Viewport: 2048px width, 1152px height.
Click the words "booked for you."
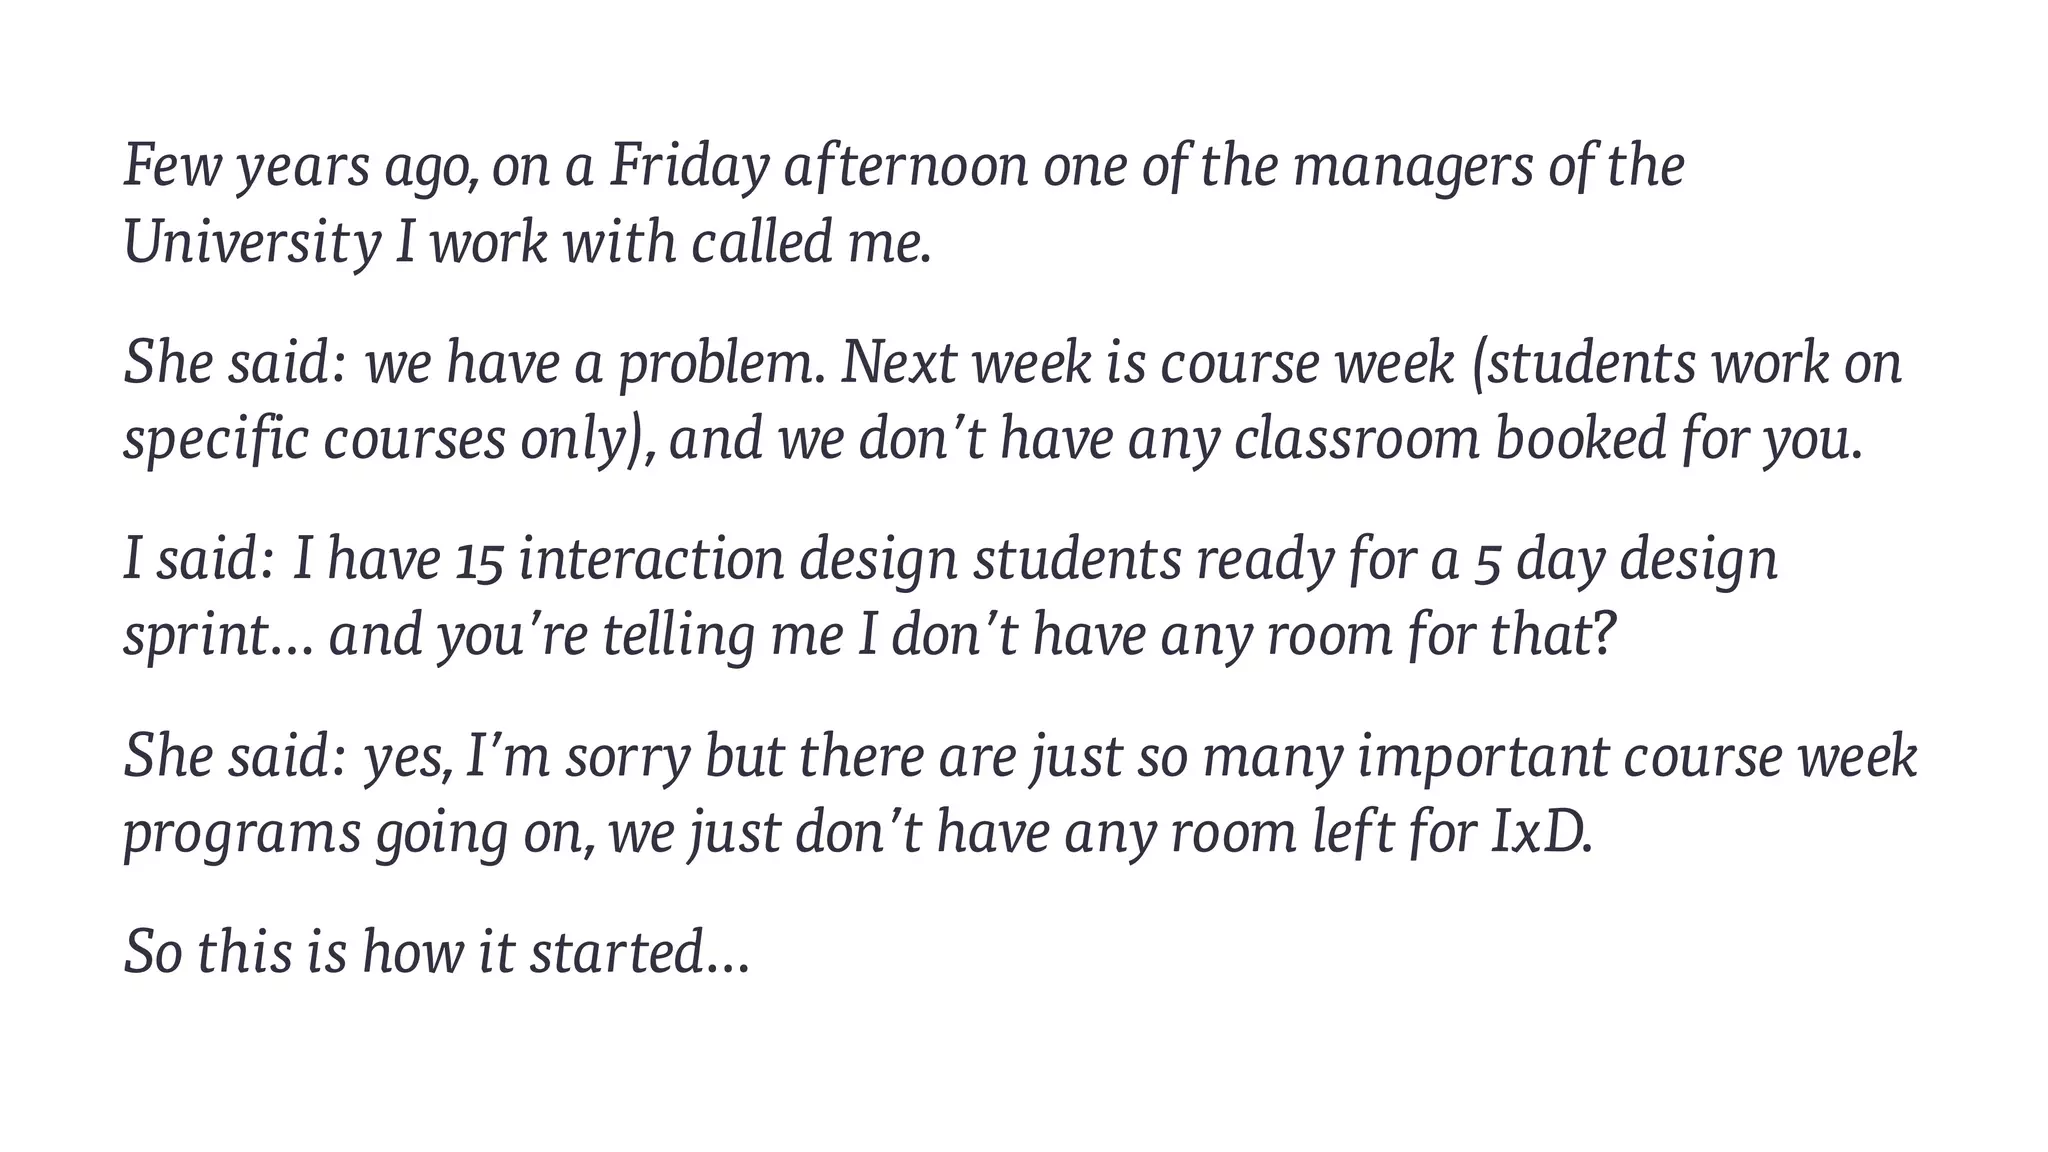(1679, 440)
